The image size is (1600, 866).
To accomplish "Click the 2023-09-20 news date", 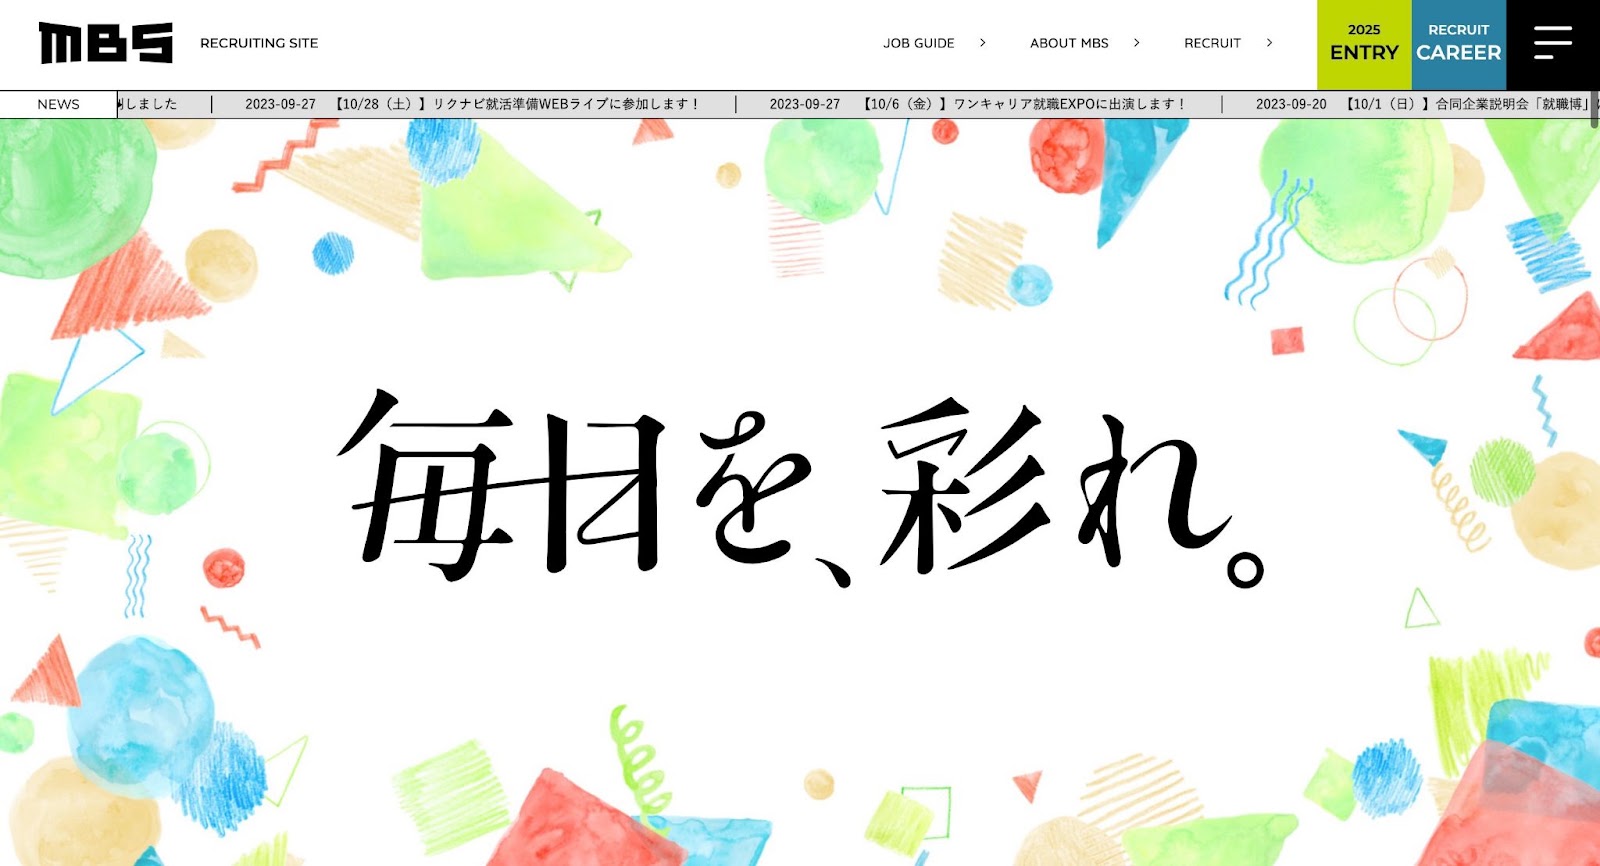I will click(x=1291, y=104).
